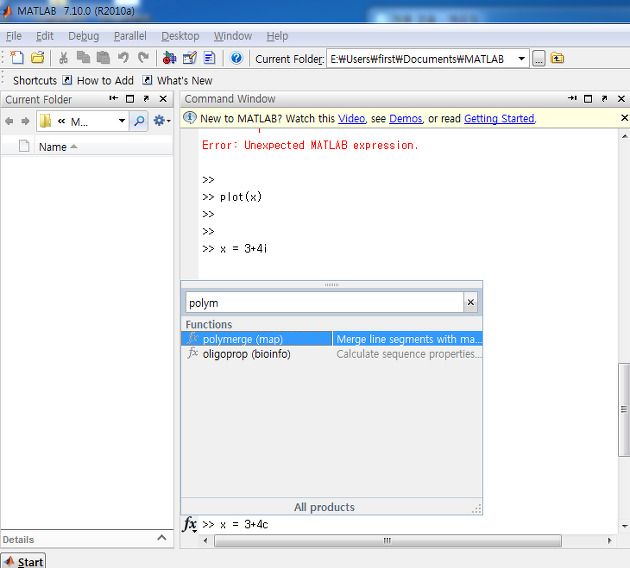Open the Help menu
The width and height of the screenshot is (630, 568).
coord(277,36)
